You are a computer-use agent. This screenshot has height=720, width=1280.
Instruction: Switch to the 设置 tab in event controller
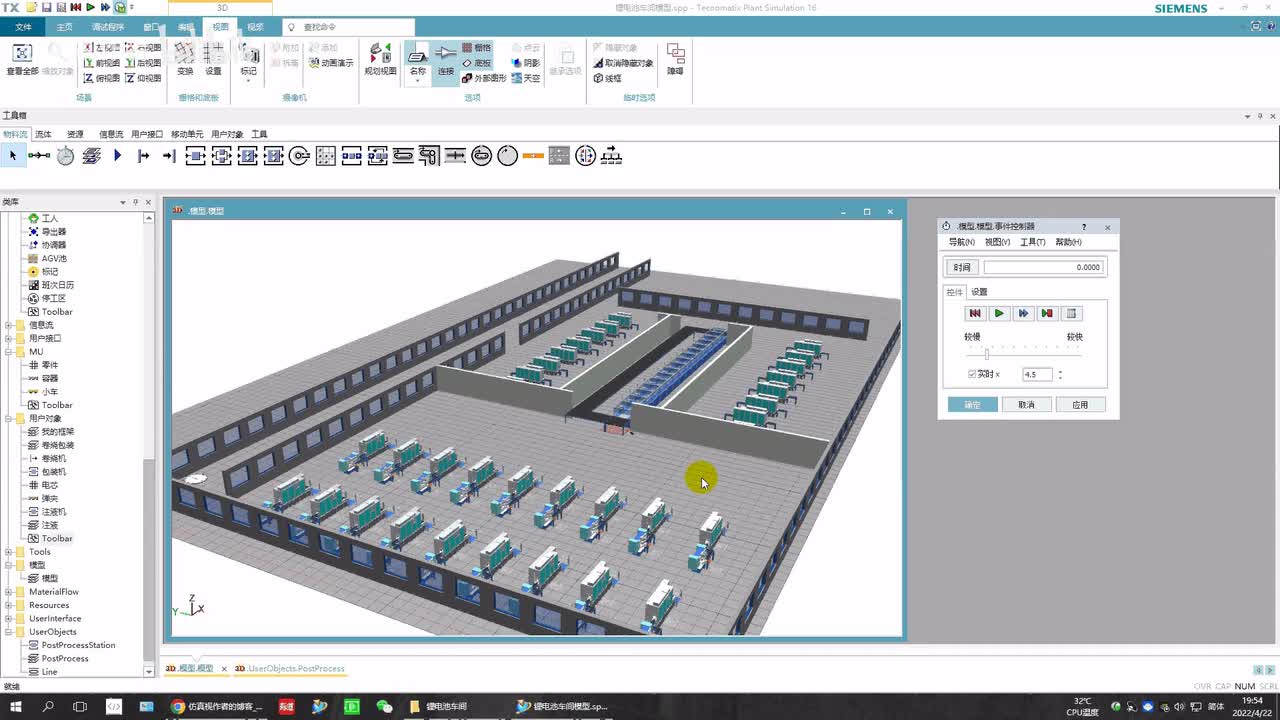pyautogui.click(x=979, y=292)
